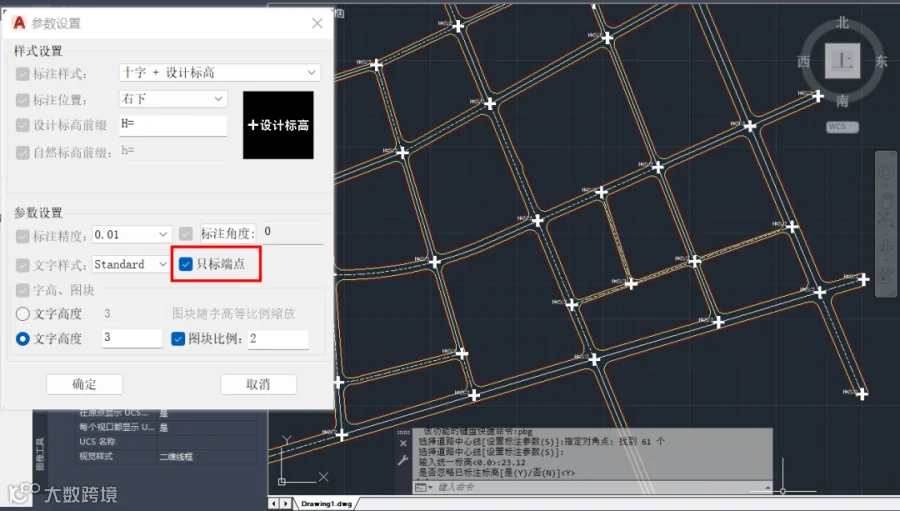Switch to the Drawing1.dwg tab
The width and height of the screenshot is (900, 511).
[326, 504]
